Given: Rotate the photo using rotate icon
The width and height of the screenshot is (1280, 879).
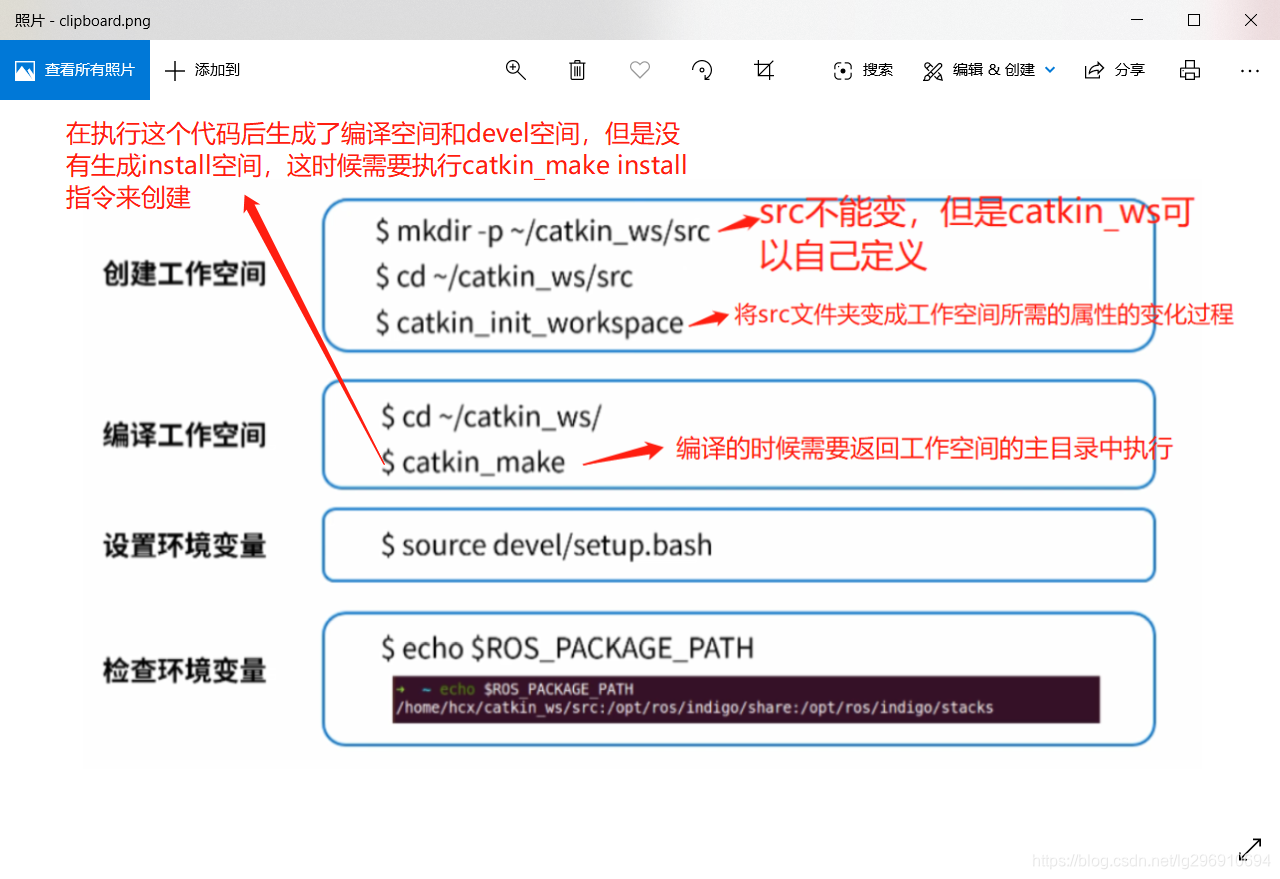Looking at the screenshot, I should (702, 70).
